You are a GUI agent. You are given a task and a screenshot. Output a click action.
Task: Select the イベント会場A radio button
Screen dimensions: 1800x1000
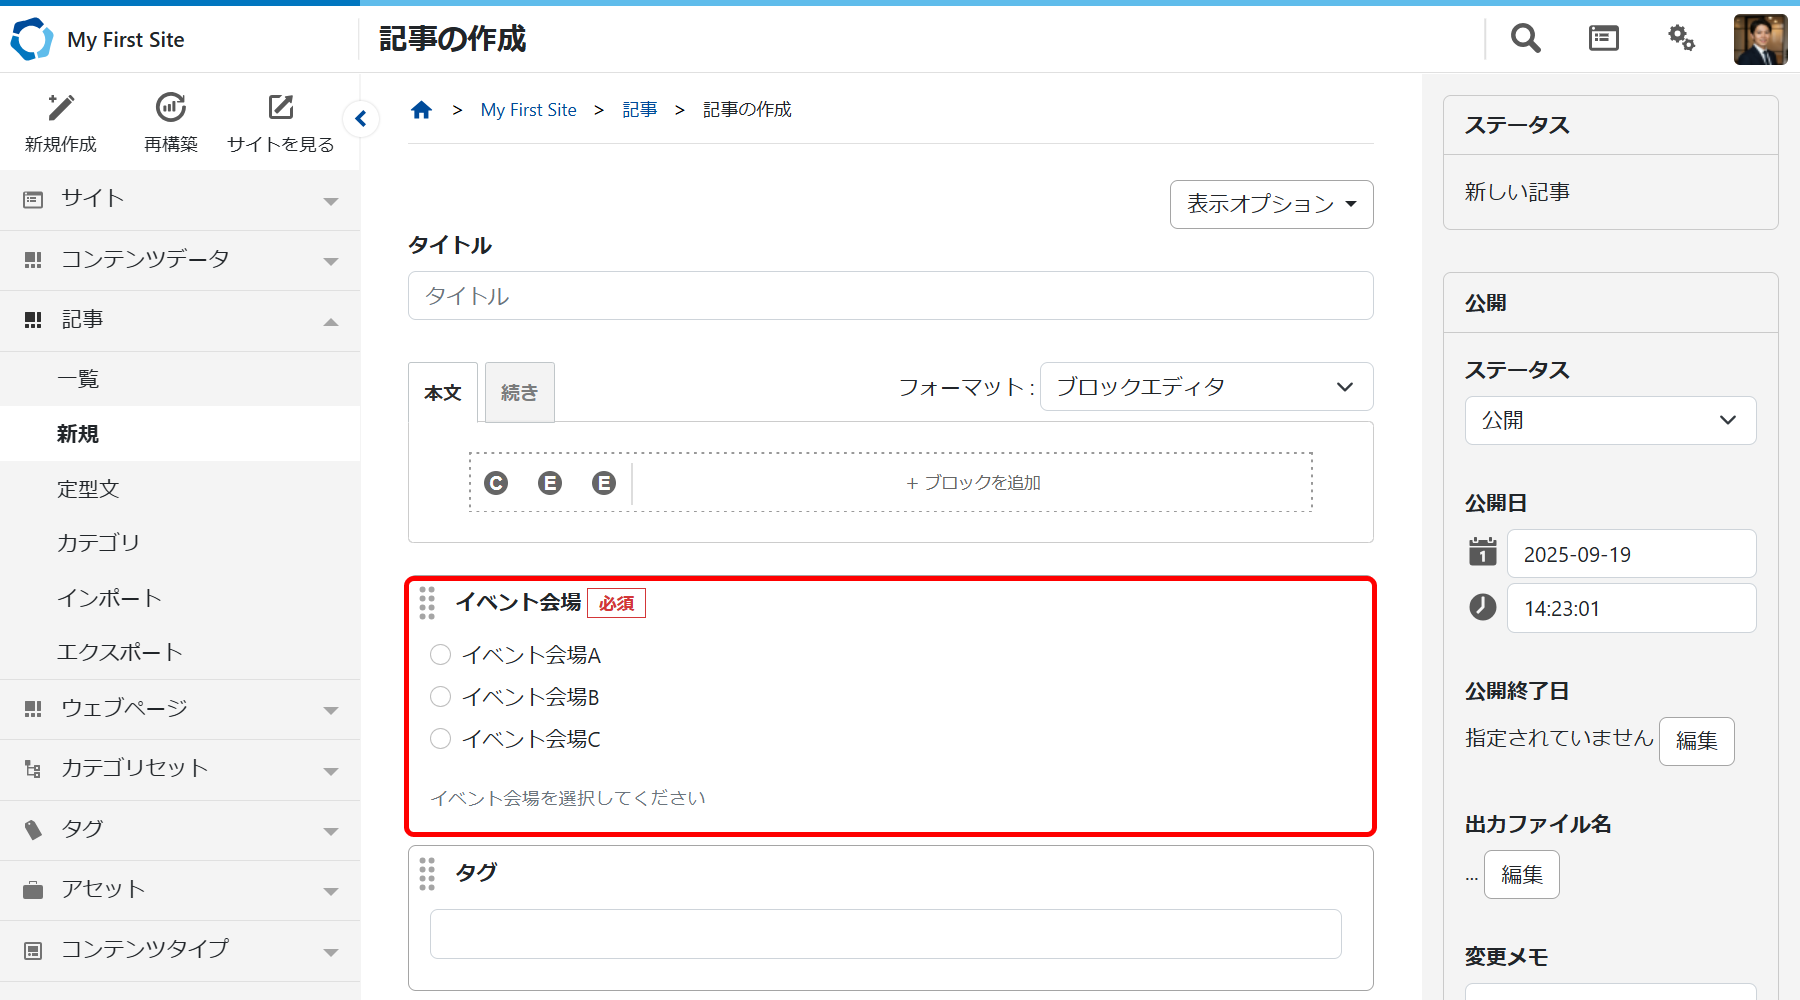tap(441, 655)
